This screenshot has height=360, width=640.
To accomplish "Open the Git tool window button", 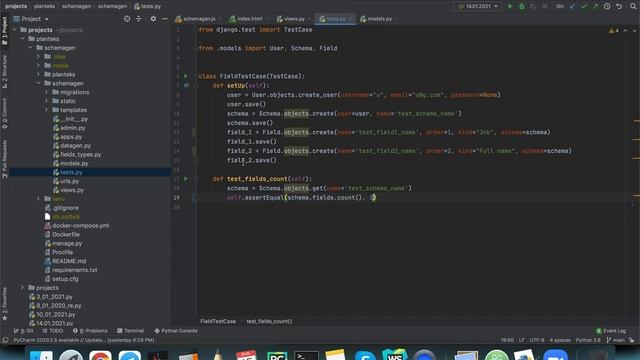I will (23, 331).
